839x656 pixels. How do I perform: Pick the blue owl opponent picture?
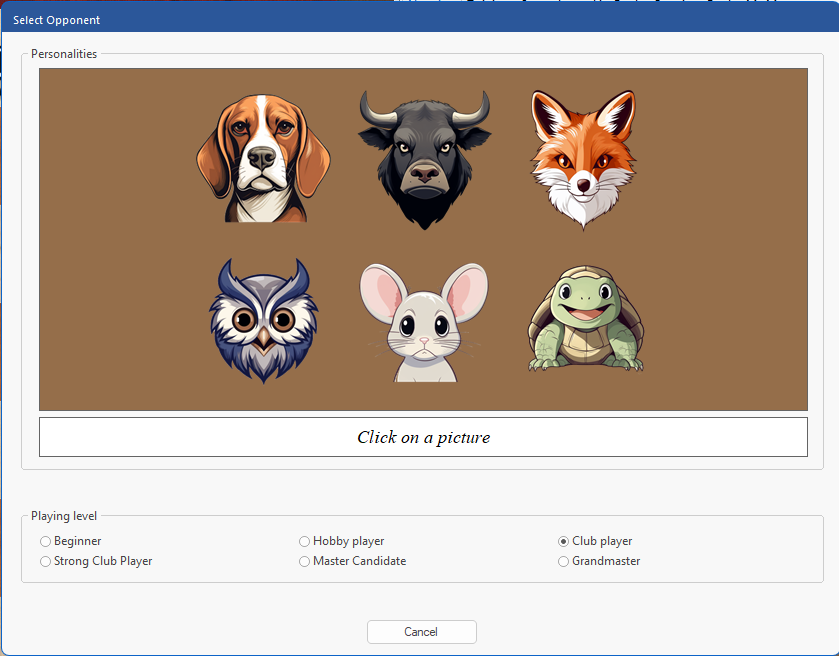[x=263, y=320]
